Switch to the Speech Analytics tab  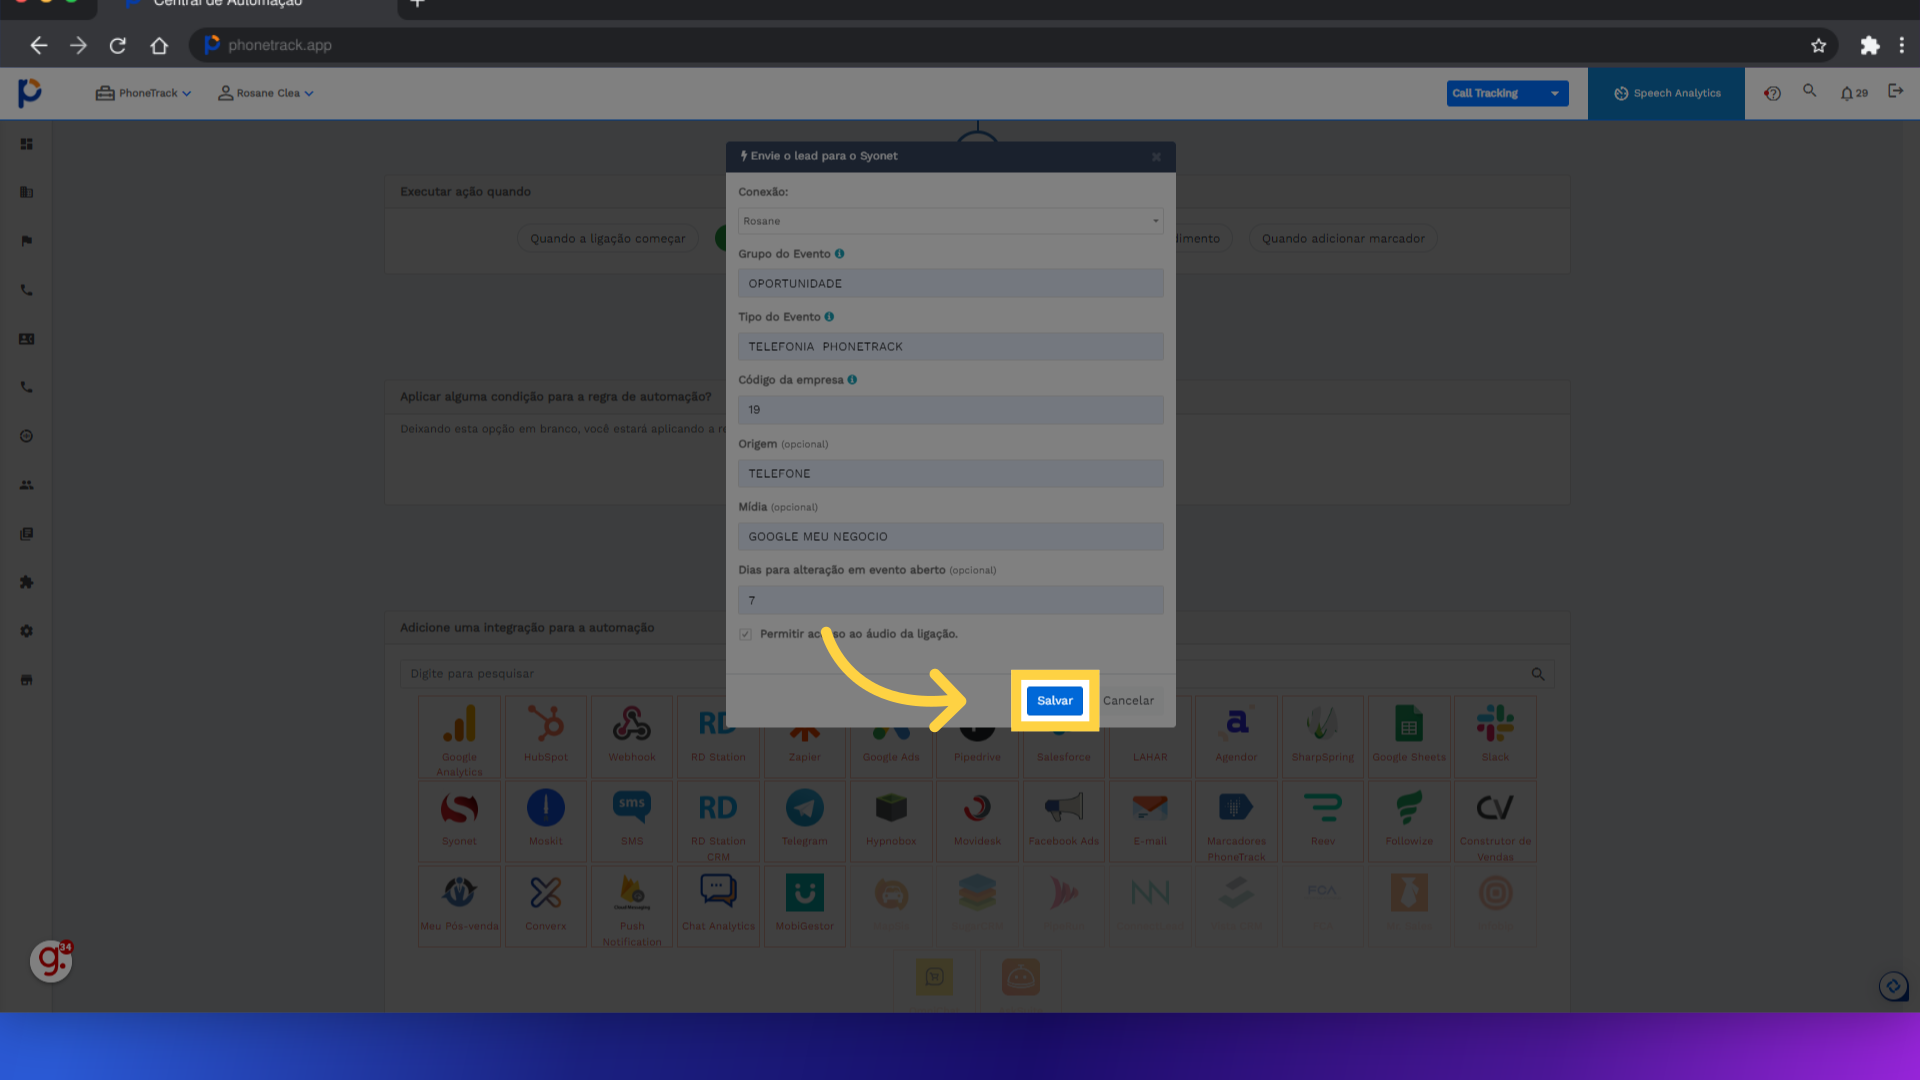click(x=1666, y=93)
